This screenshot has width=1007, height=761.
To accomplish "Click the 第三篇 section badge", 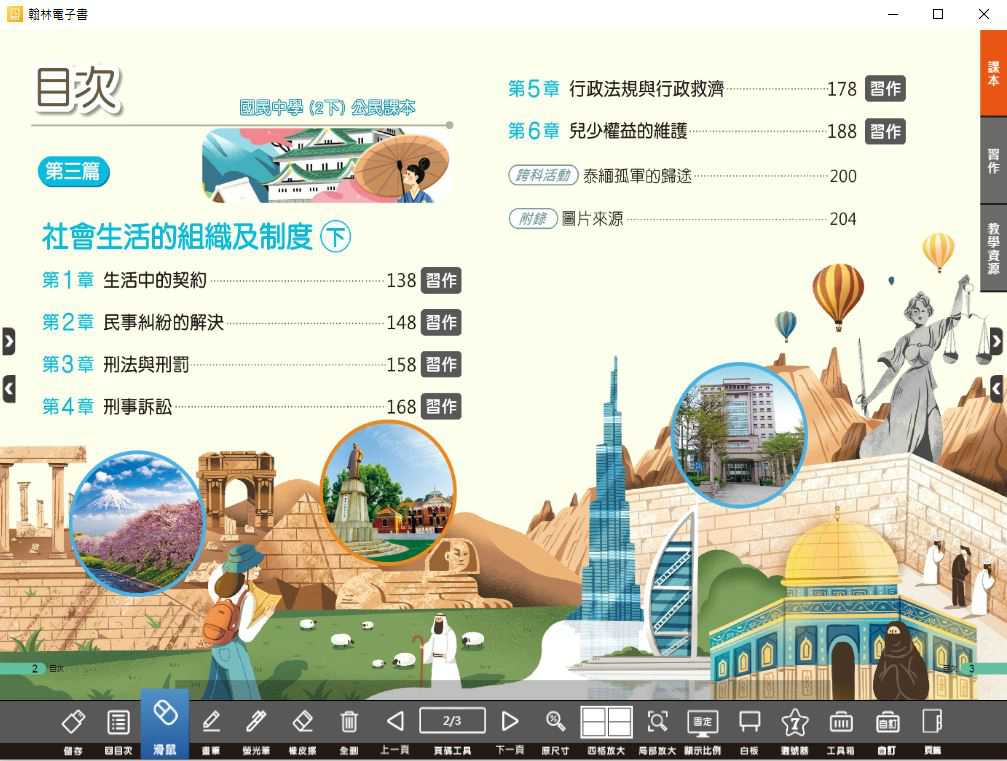I will click(x=73, y=171).
